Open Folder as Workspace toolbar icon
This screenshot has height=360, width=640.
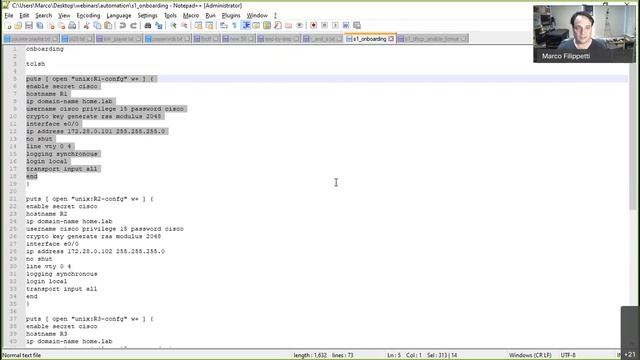(289, 26)
